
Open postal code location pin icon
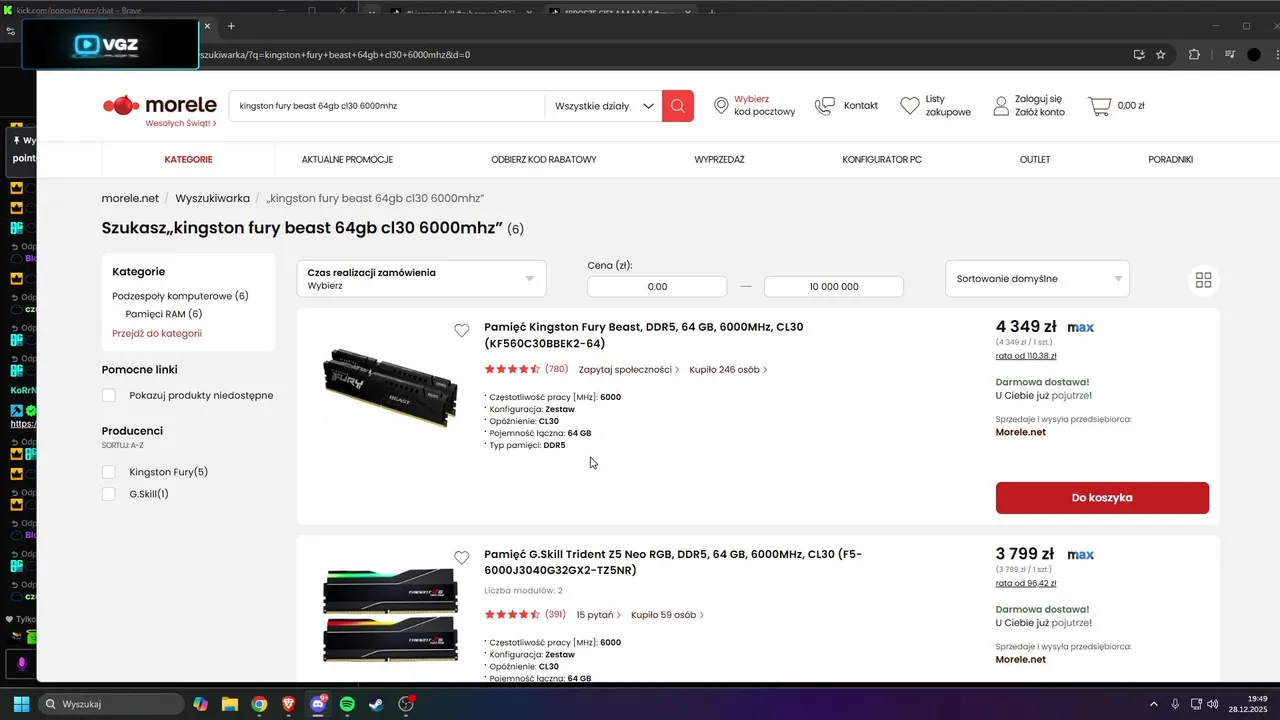721,106
